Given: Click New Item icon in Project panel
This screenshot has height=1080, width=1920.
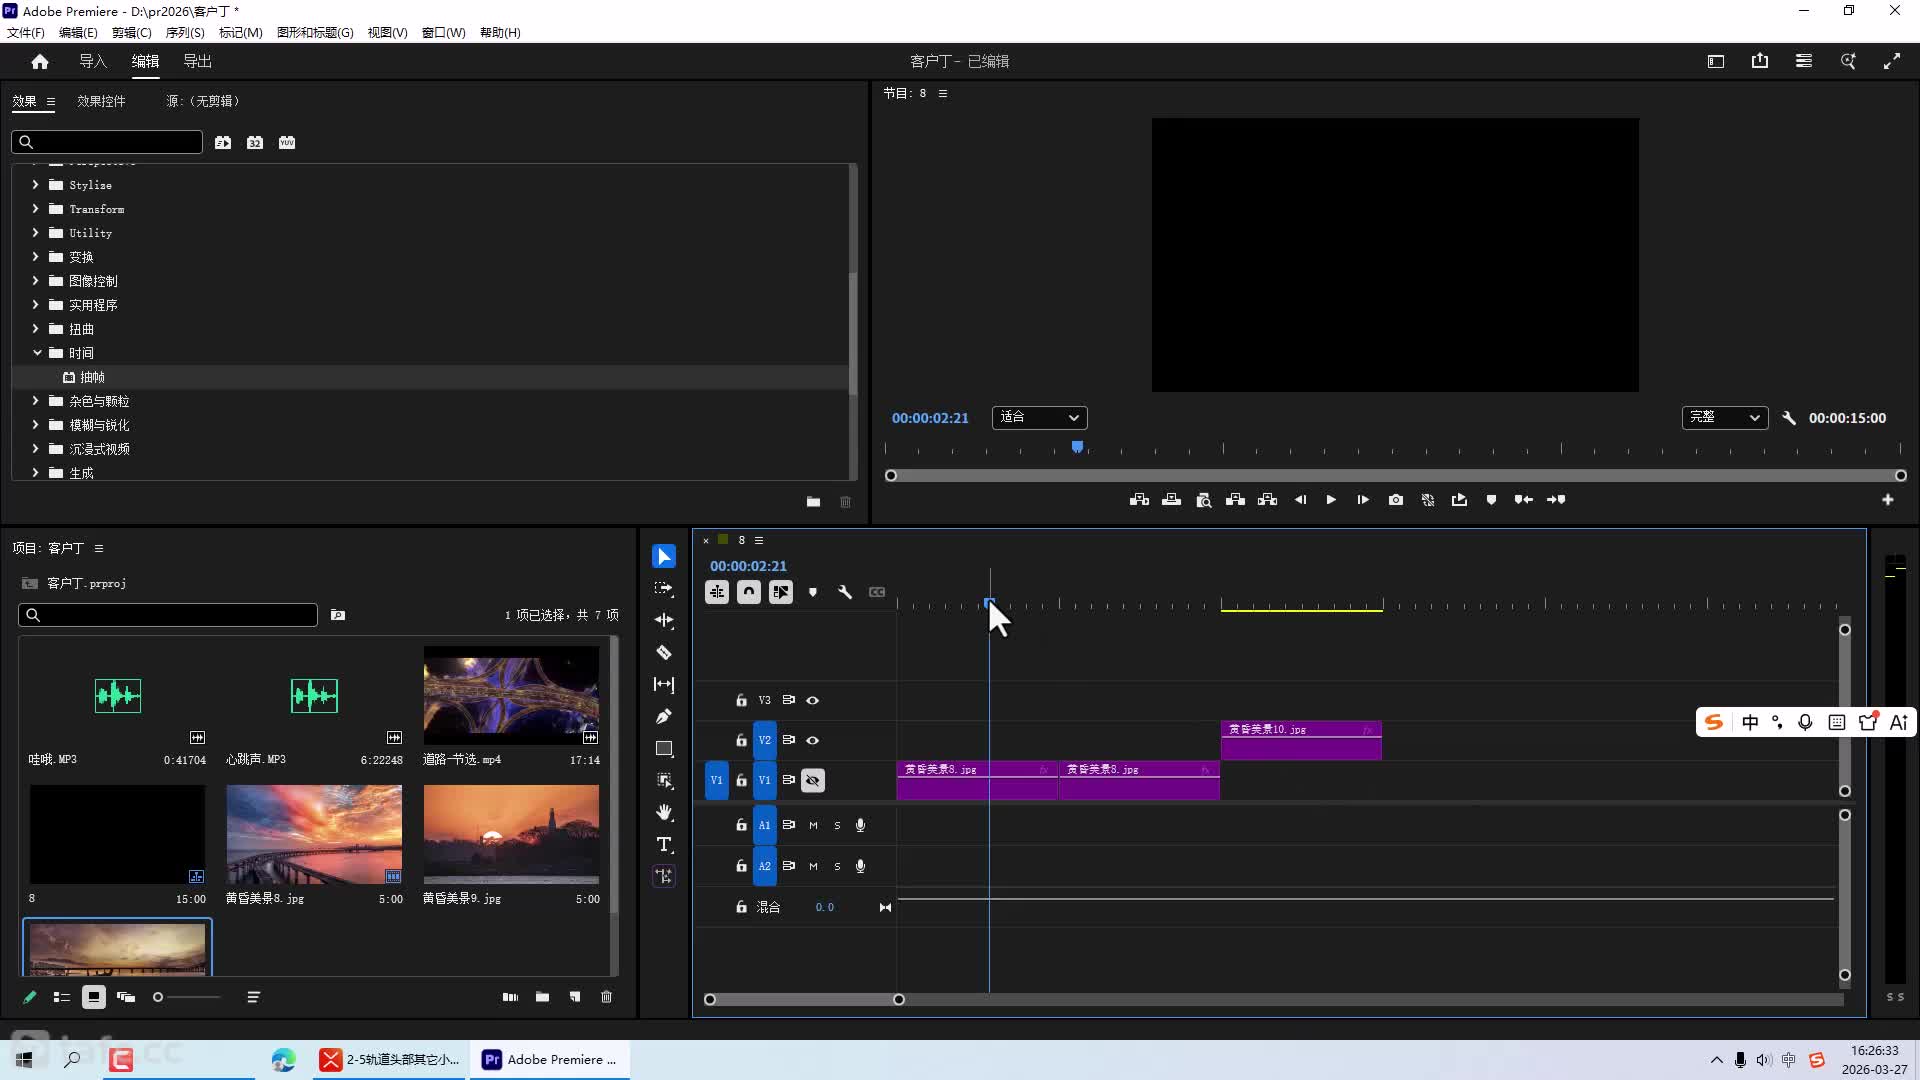Looking at the screenshot, I should tap(575, 997).
